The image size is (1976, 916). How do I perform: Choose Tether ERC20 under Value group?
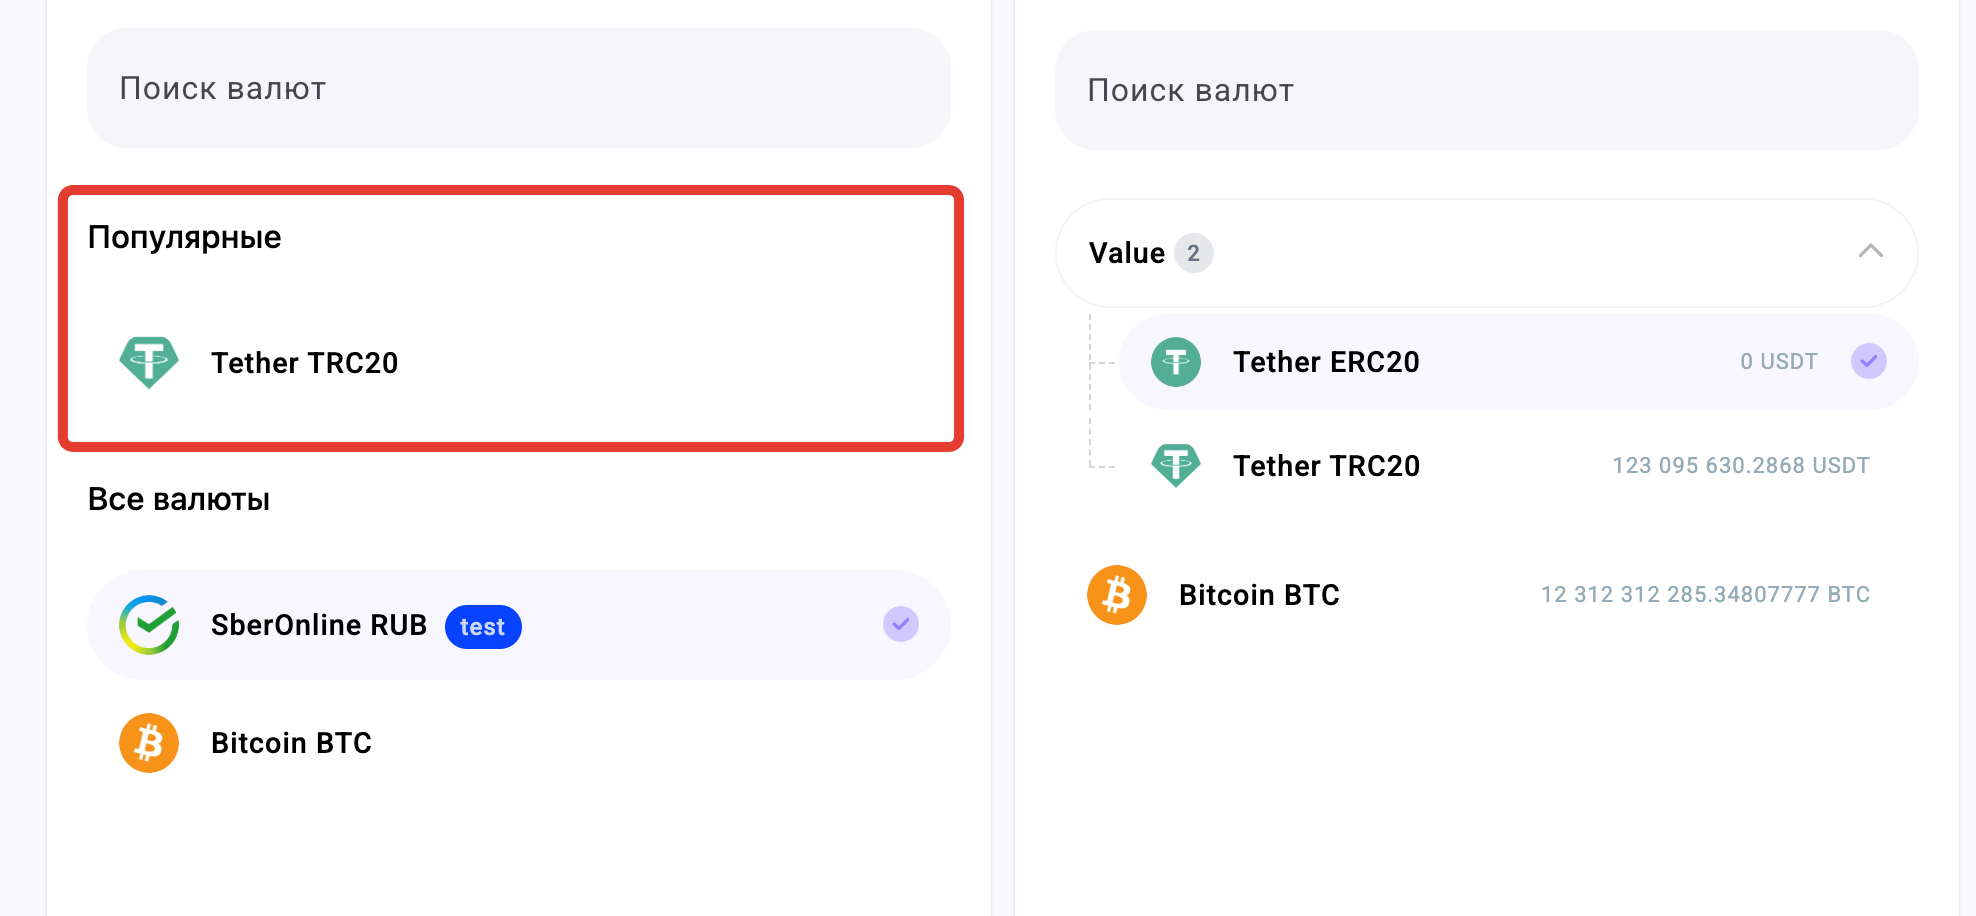tap(1519, 362)
